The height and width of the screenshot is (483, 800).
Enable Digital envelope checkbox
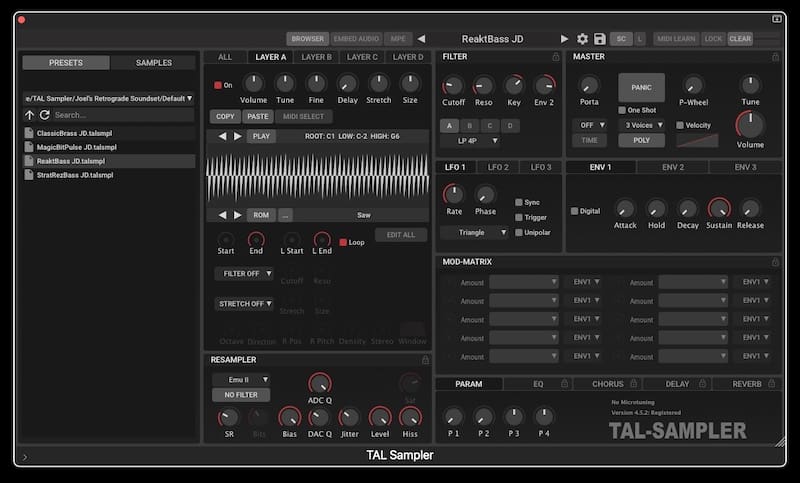(x=574, y=211)
